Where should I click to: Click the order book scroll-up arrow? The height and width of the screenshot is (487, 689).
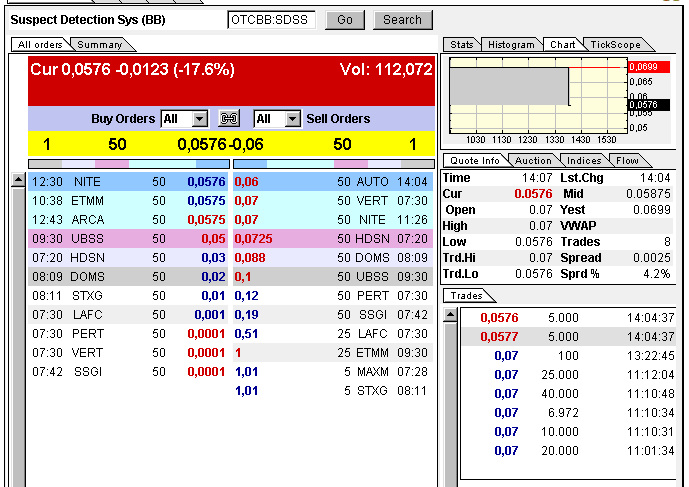pos(18,181)
